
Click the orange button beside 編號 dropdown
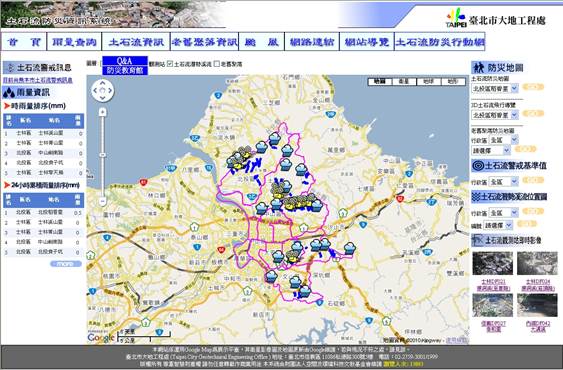(527, 224)
